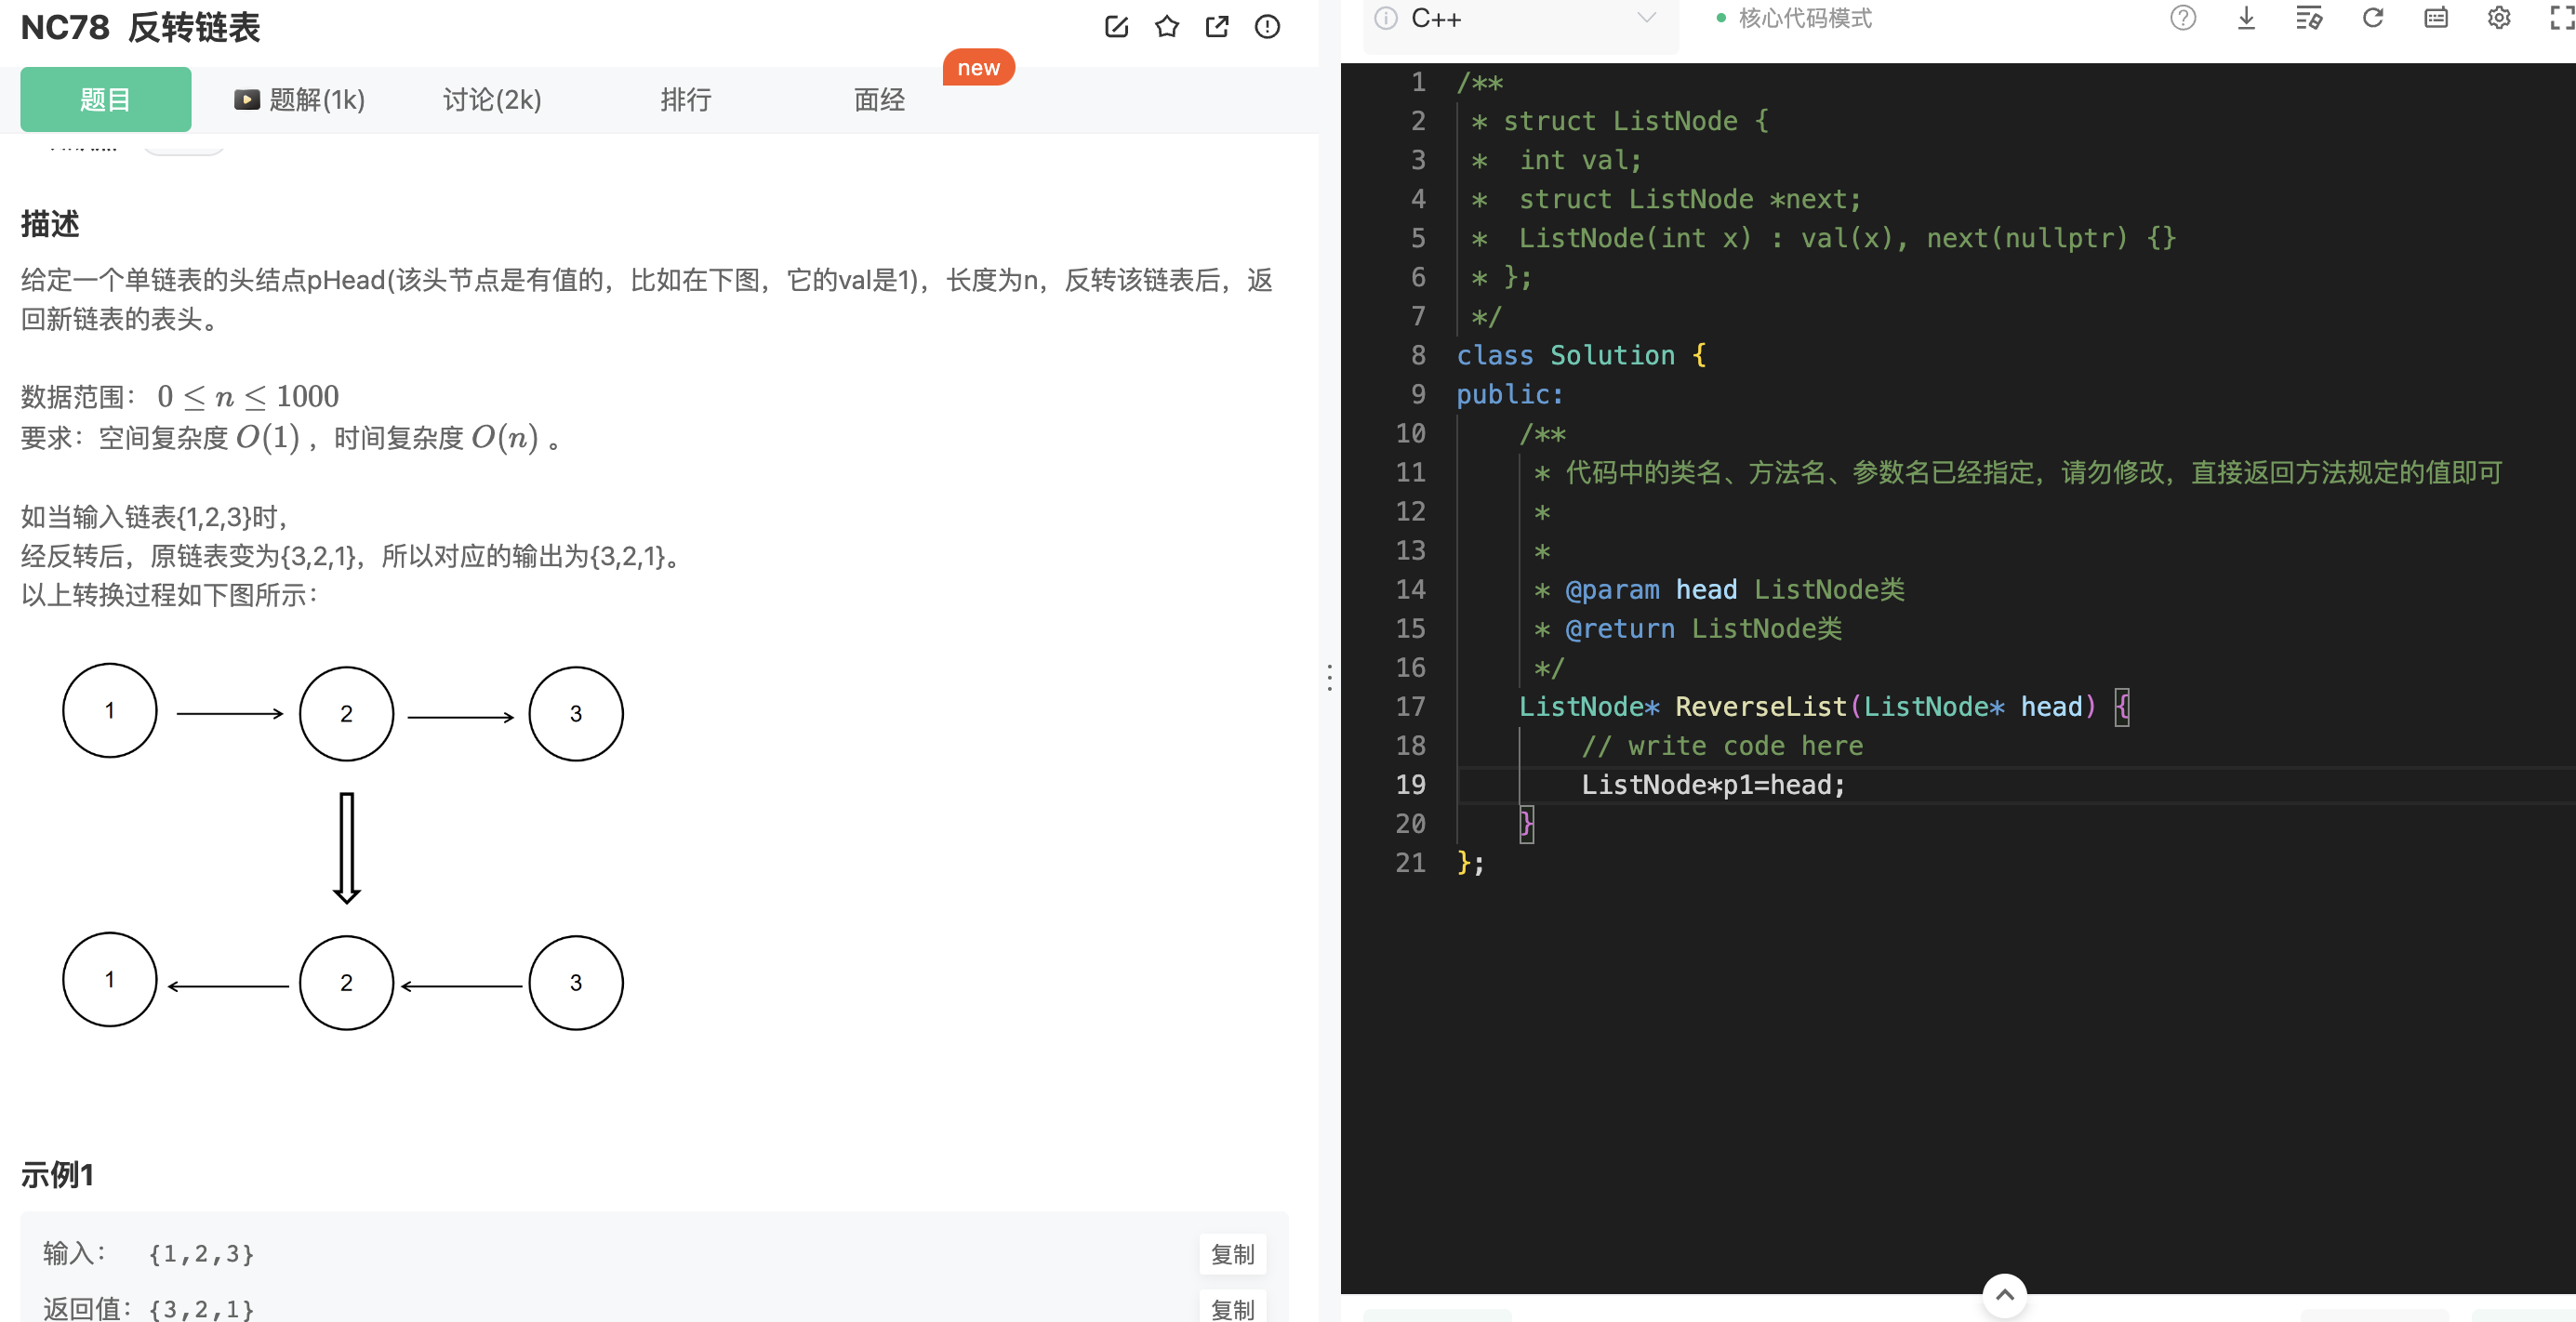
Task: Click the report problem exclamation icon
Action: 1267,27
